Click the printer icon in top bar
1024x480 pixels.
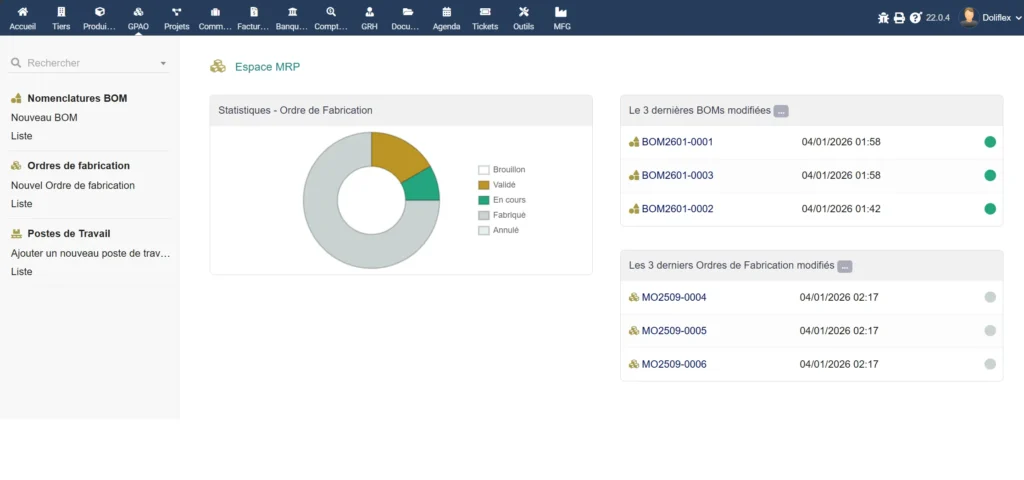click(x=899, y=18)
